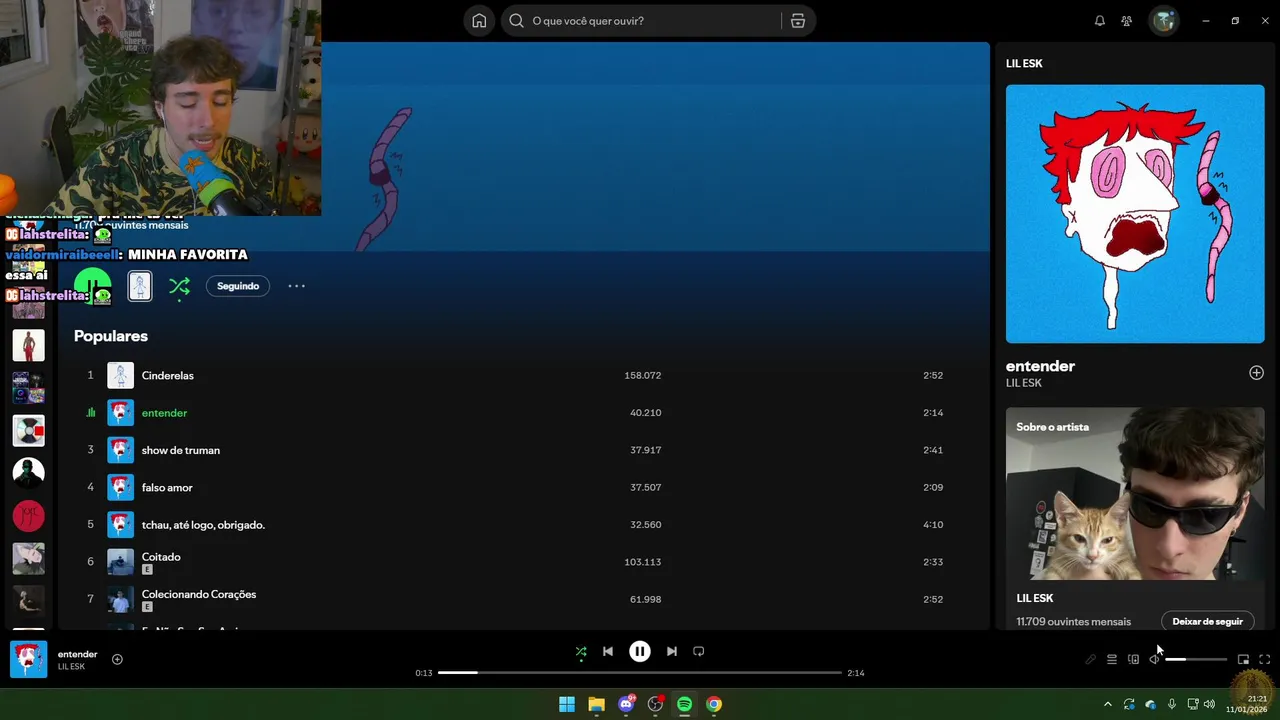Add current song via plus icon in player bar

(x=117, y=659)
